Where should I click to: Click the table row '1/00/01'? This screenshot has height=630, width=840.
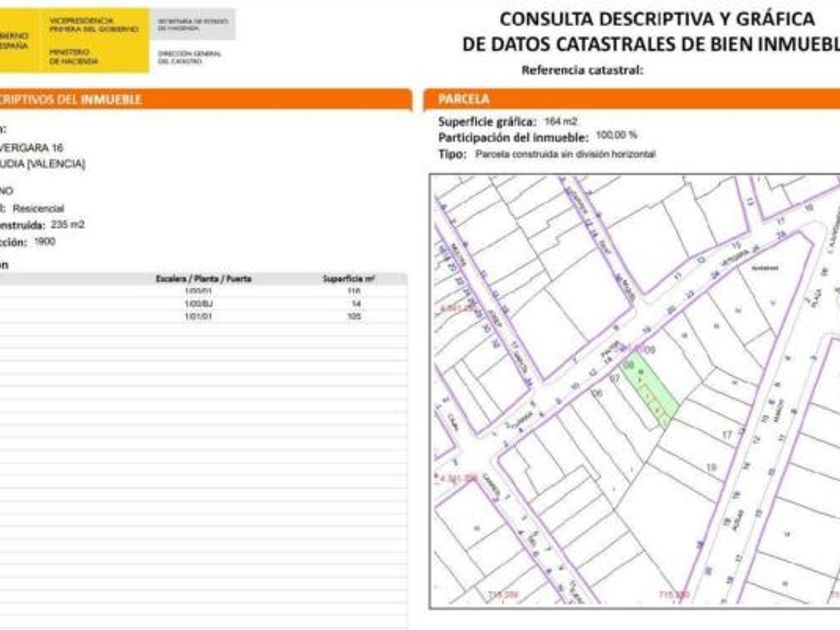tap(204, 291)
